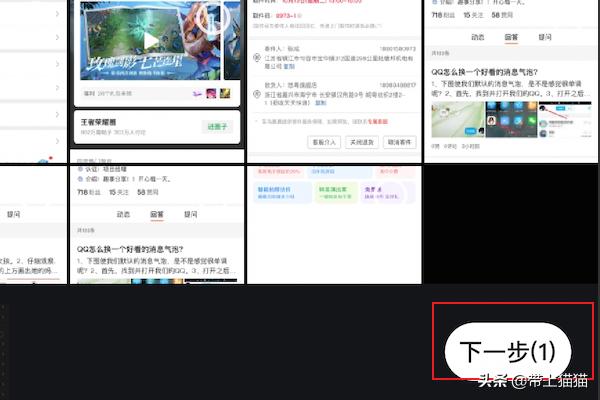Click 客服介入 in the order screenshot

pos(327,143)
